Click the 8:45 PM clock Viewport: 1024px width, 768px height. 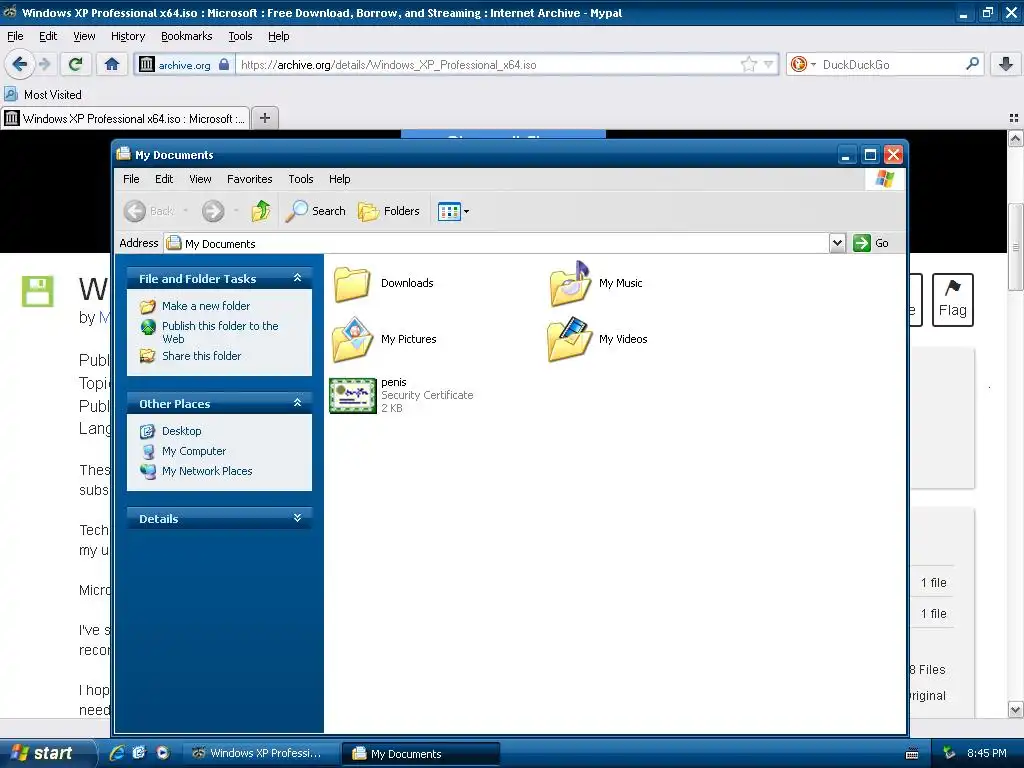(x=986, y=753)
